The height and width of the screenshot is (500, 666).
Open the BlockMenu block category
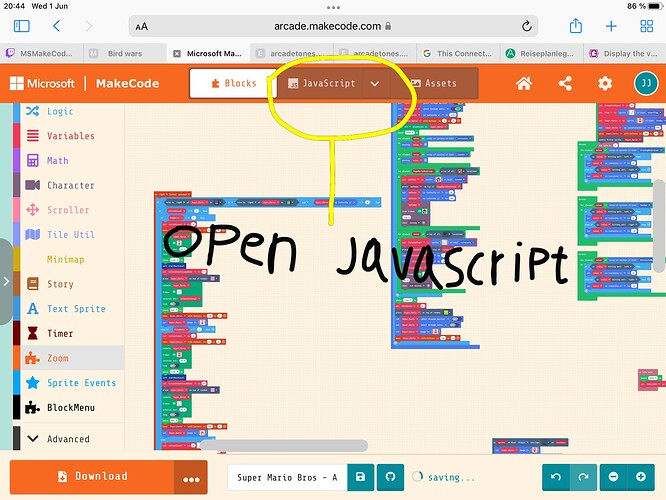point(68,407)
